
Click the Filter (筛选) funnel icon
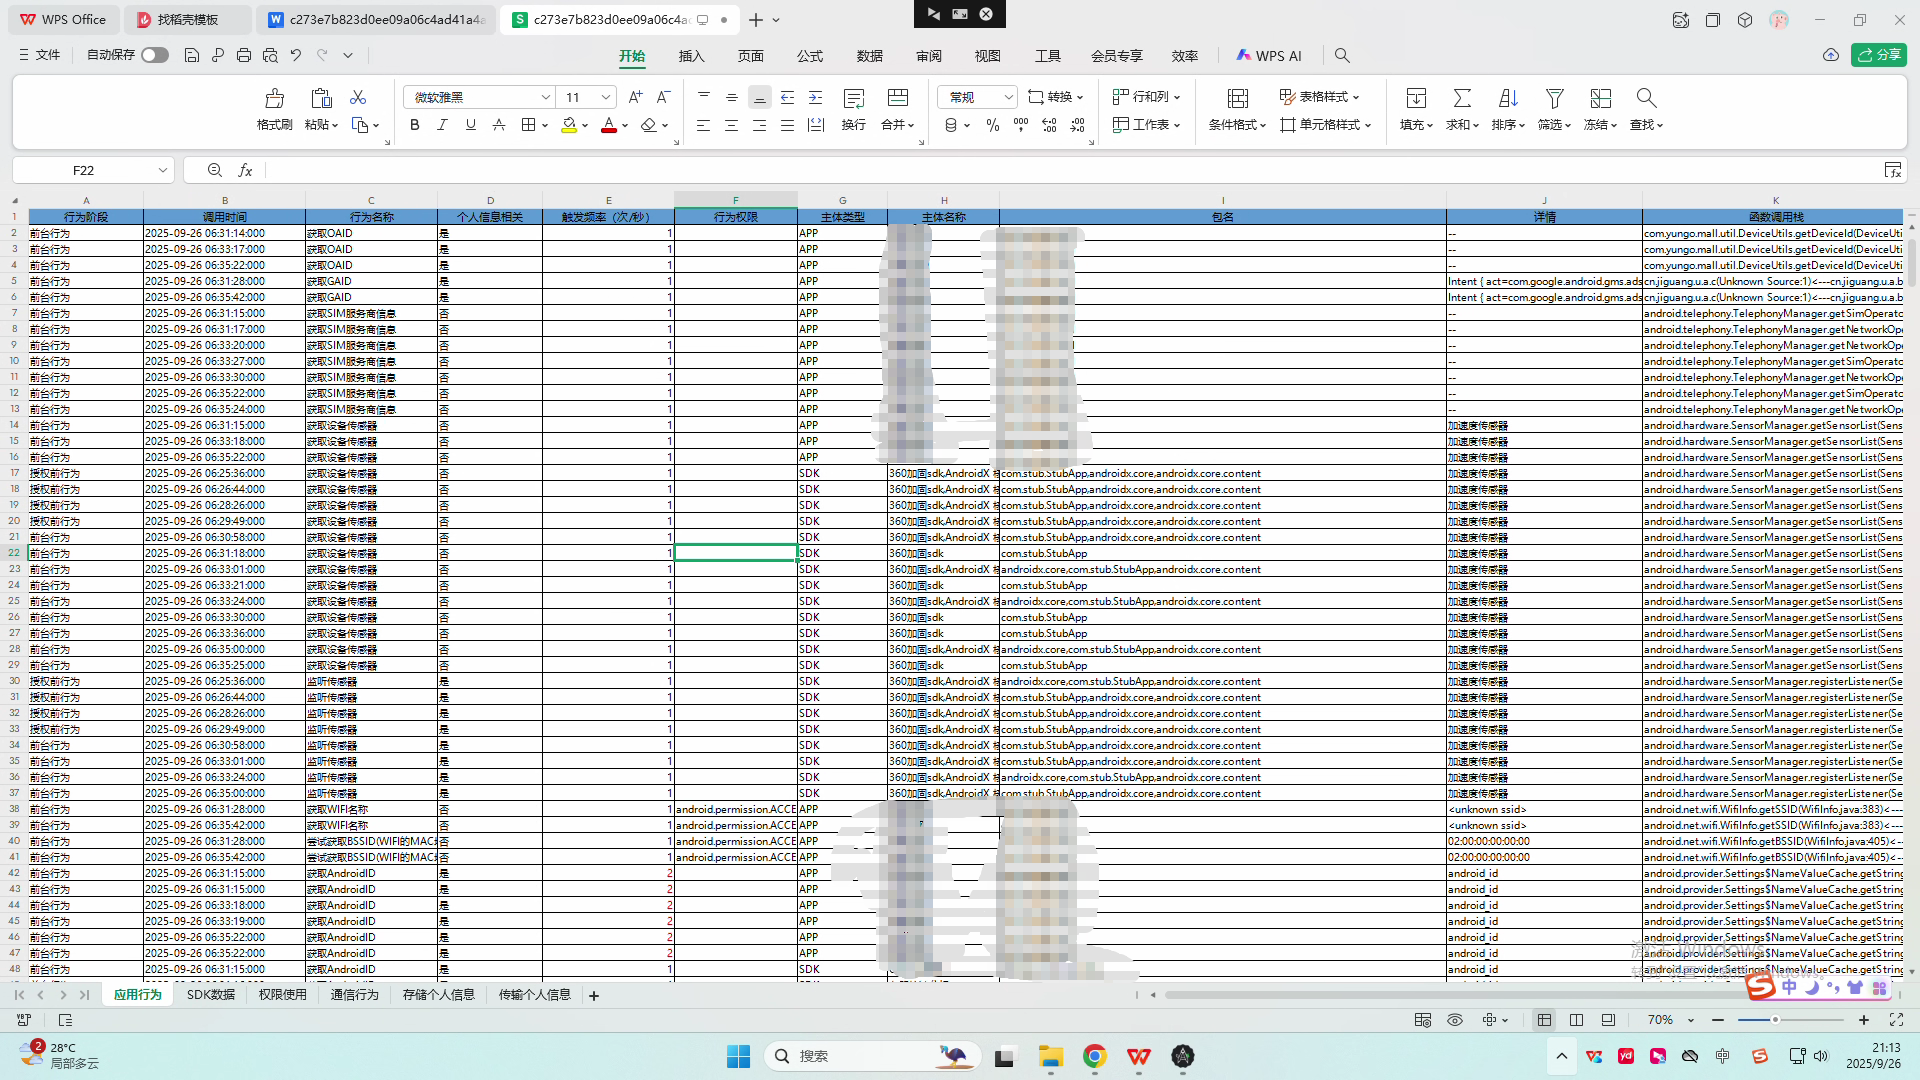1554,98
